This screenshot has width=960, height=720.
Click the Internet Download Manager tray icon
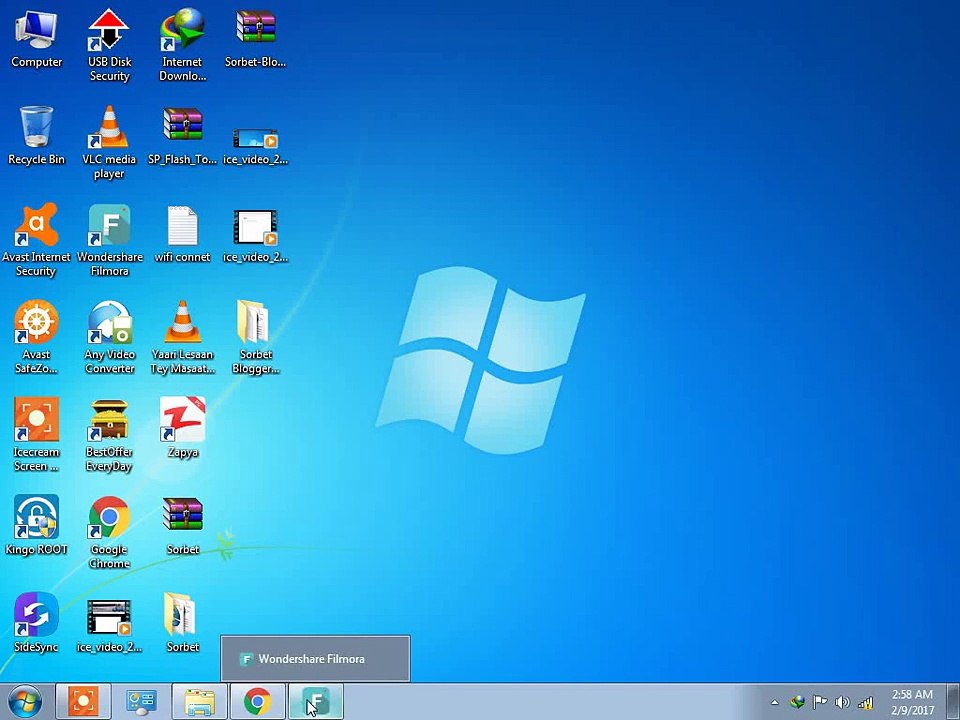pos(797,702)
